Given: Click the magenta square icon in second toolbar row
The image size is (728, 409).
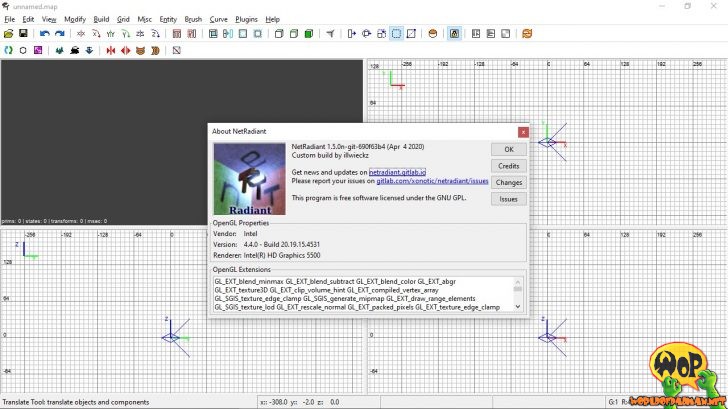Looking at the screenshot, I should [x=38, y=49].
